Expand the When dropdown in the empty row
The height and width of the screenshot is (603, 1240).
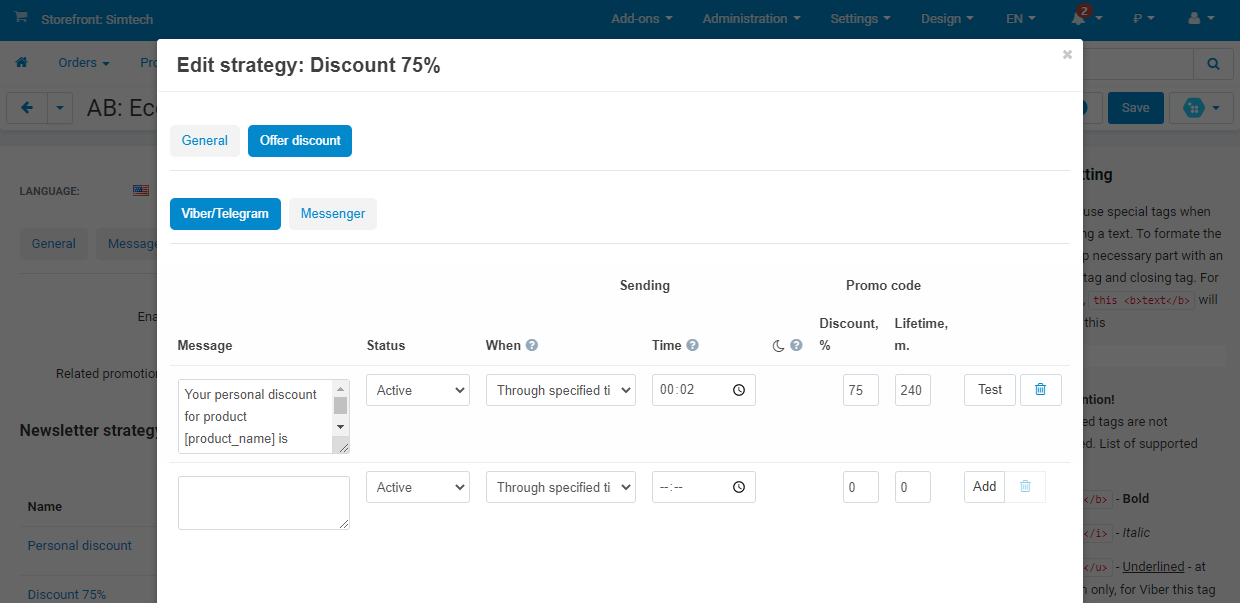click(560, 487)
